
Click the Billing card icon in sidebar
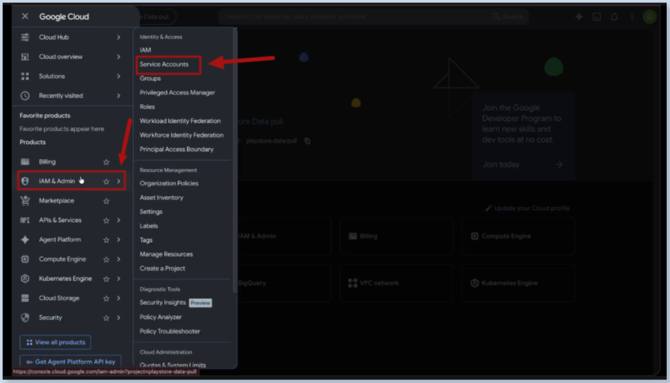click(25, 162)
